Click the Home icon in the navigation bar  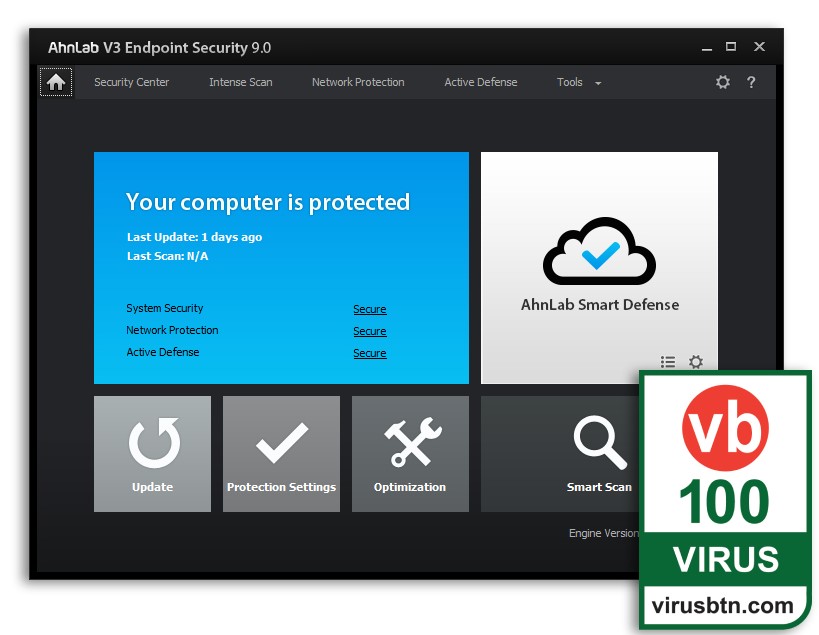56,82
